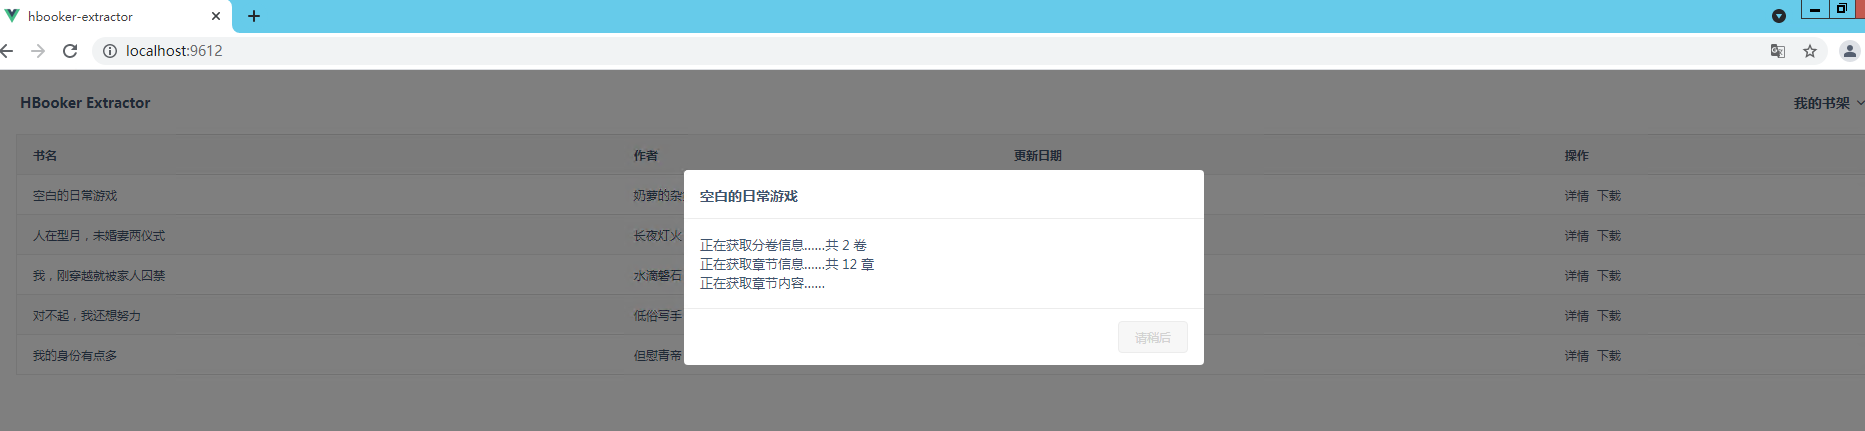Click the HBooker Extractor title
Viewport: 1865px width, 431px height.
pos(85,103)
